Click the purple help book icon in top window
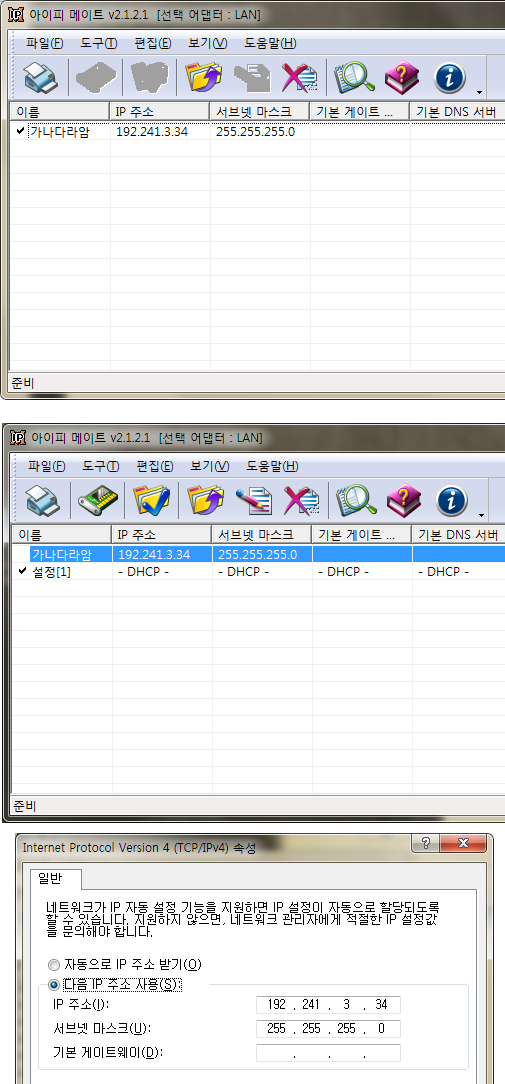The width and height of the screenshot is (505, 1084). pyautogui.click(x=402, y=77)
